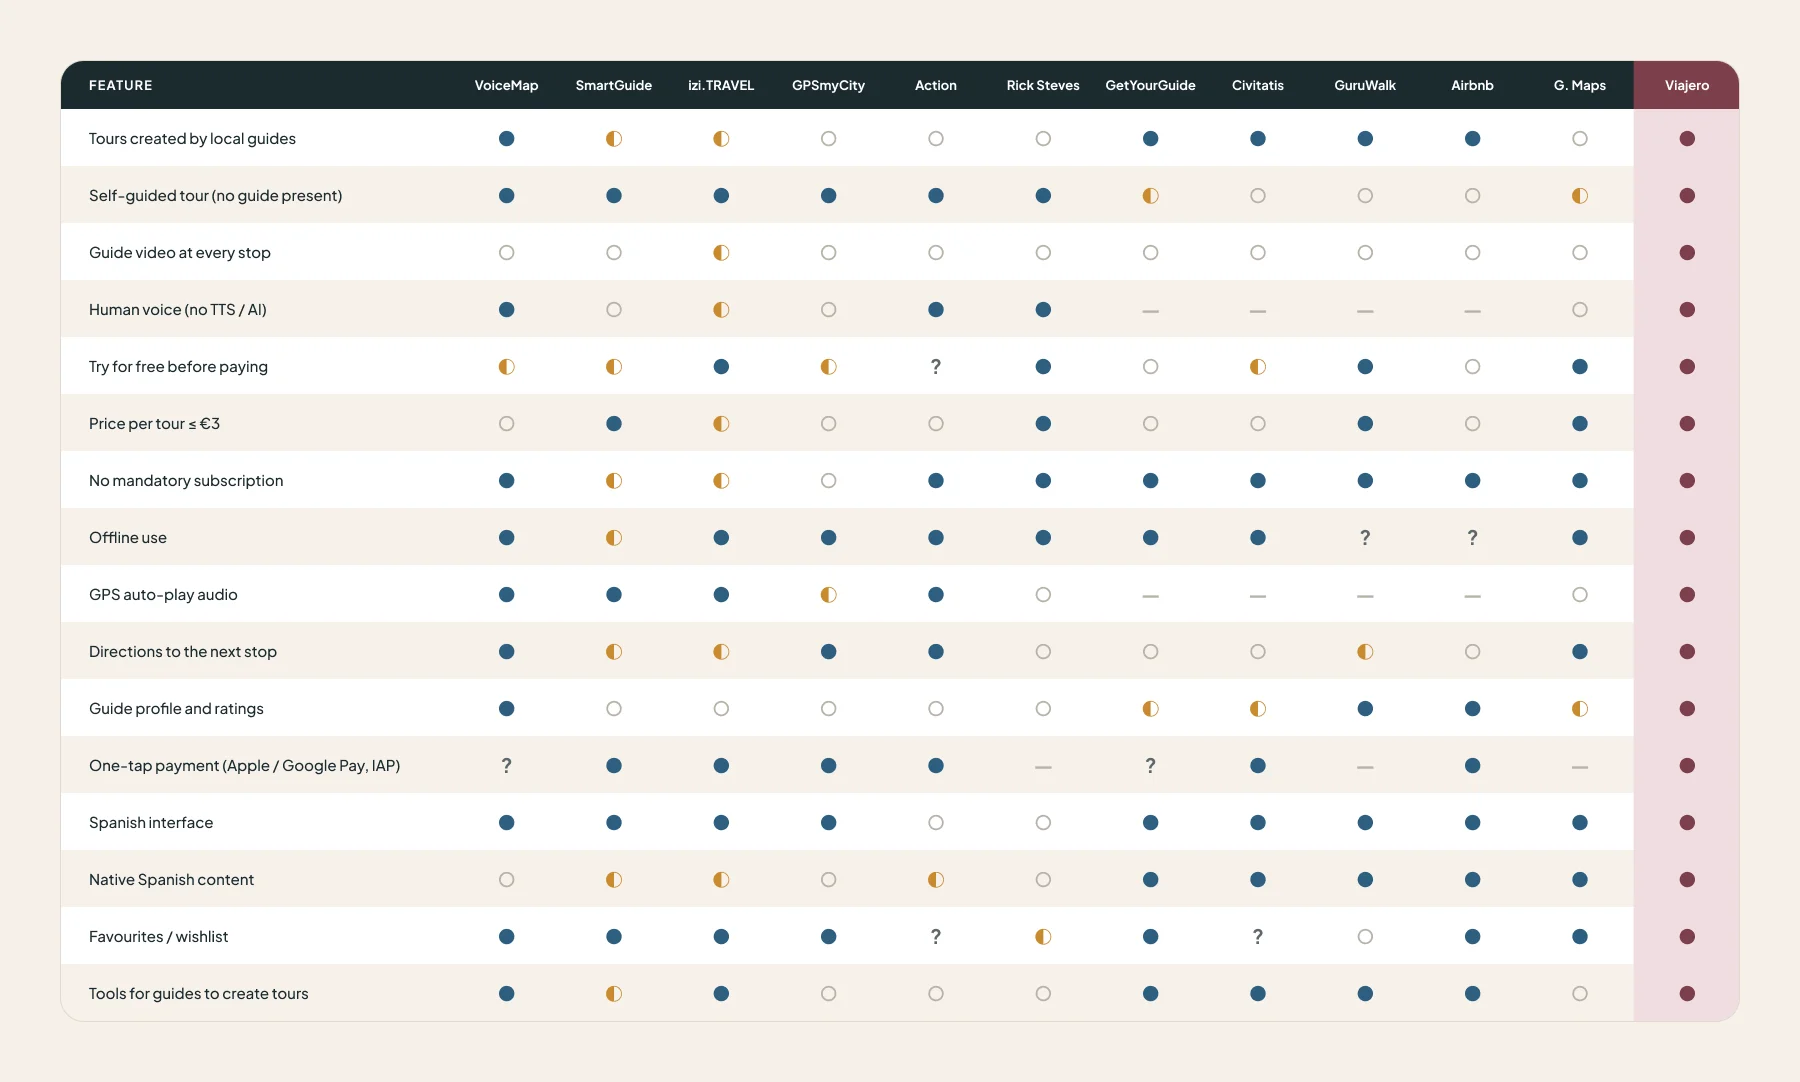Click GetYourGuide question mark in One-tap payment row
The image size is (1800, 1082).
pos(1151,766)
